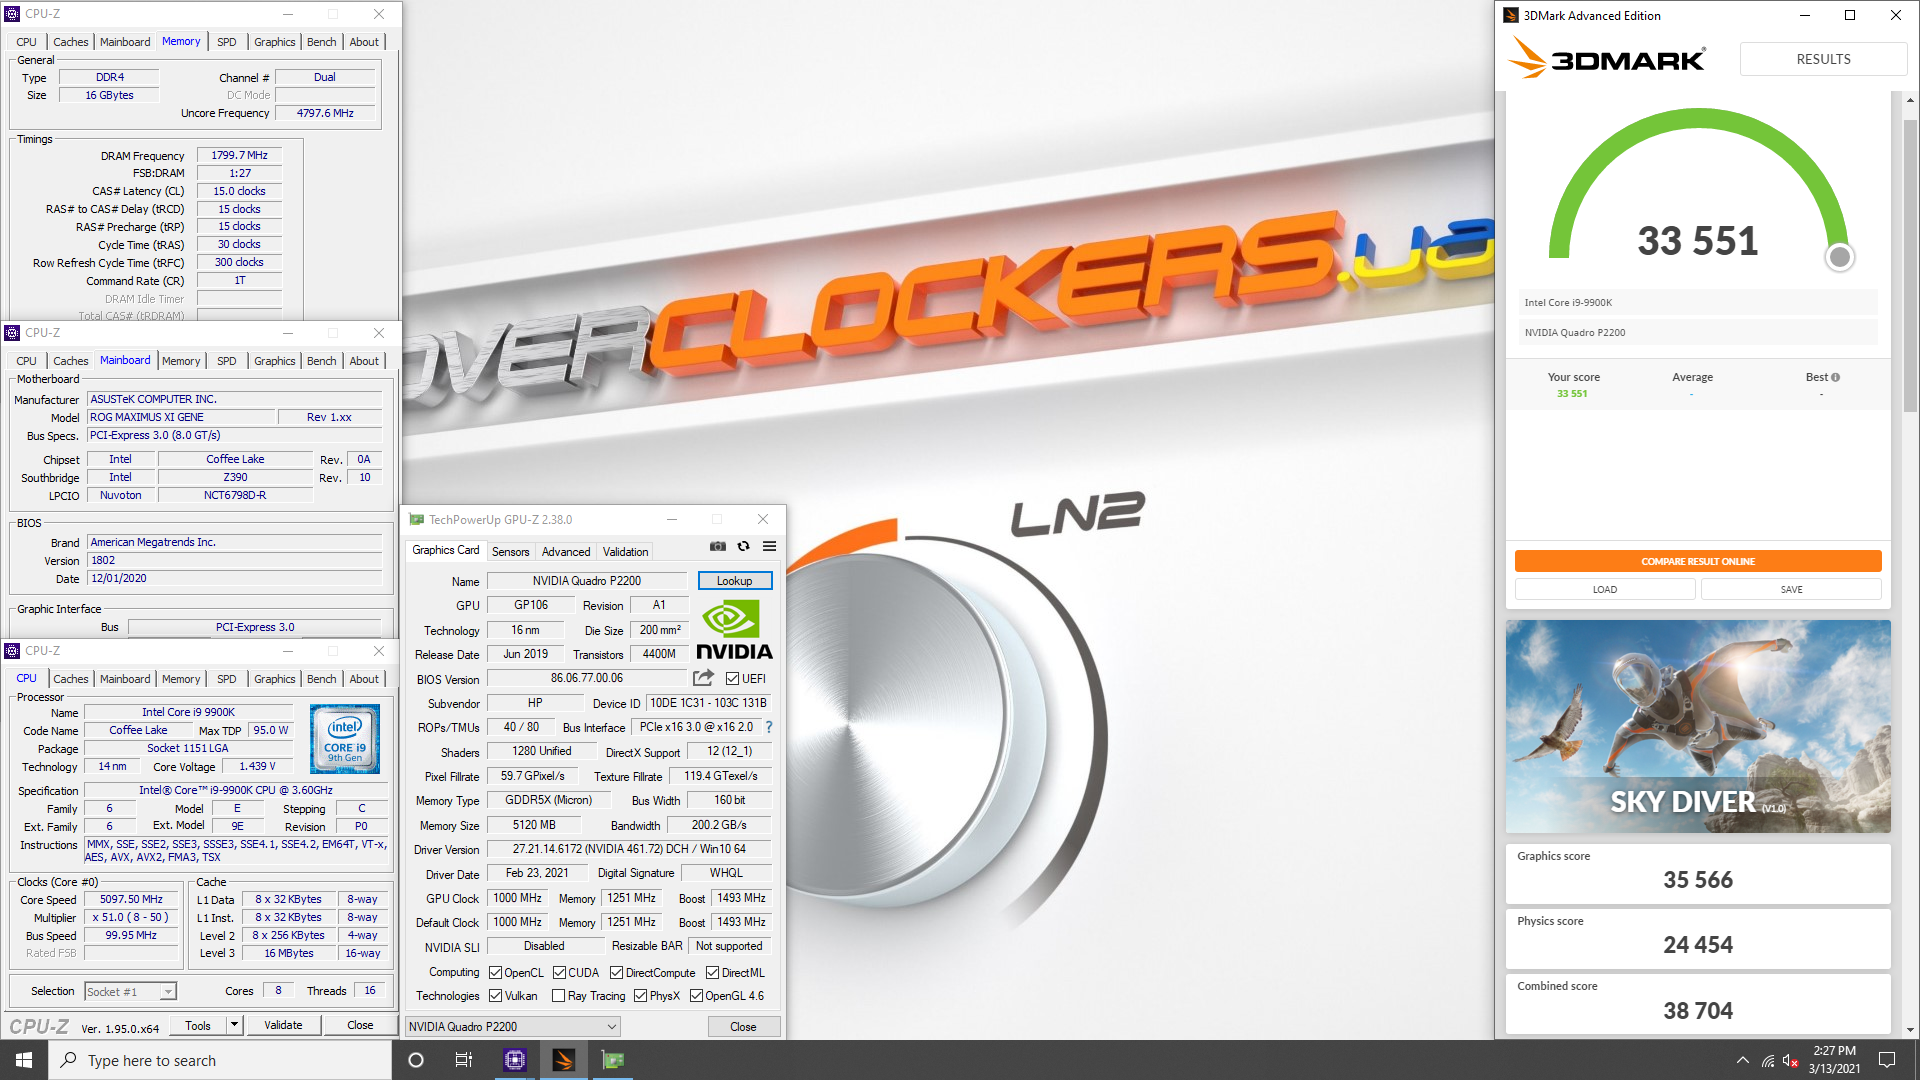The width and height of the screenshot is (1920, 1080).
Task: Click the 3DMark title bar app icon
Action: pyautogui.click(x=1511, y=15)
